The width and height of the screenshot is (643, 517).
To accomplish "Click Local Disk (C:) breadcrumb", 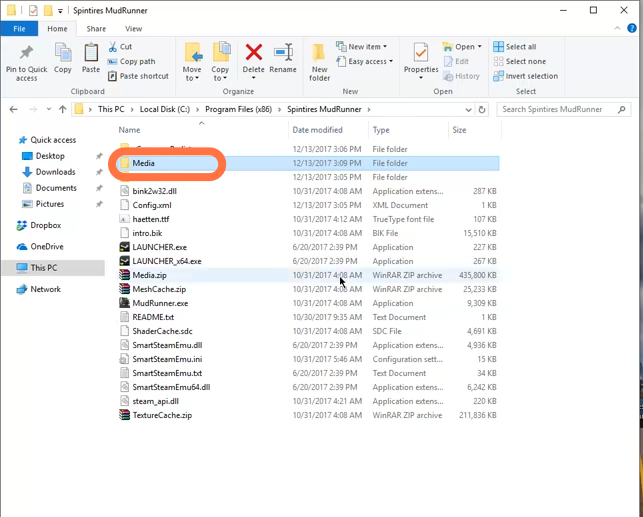I will click(165, 109).
